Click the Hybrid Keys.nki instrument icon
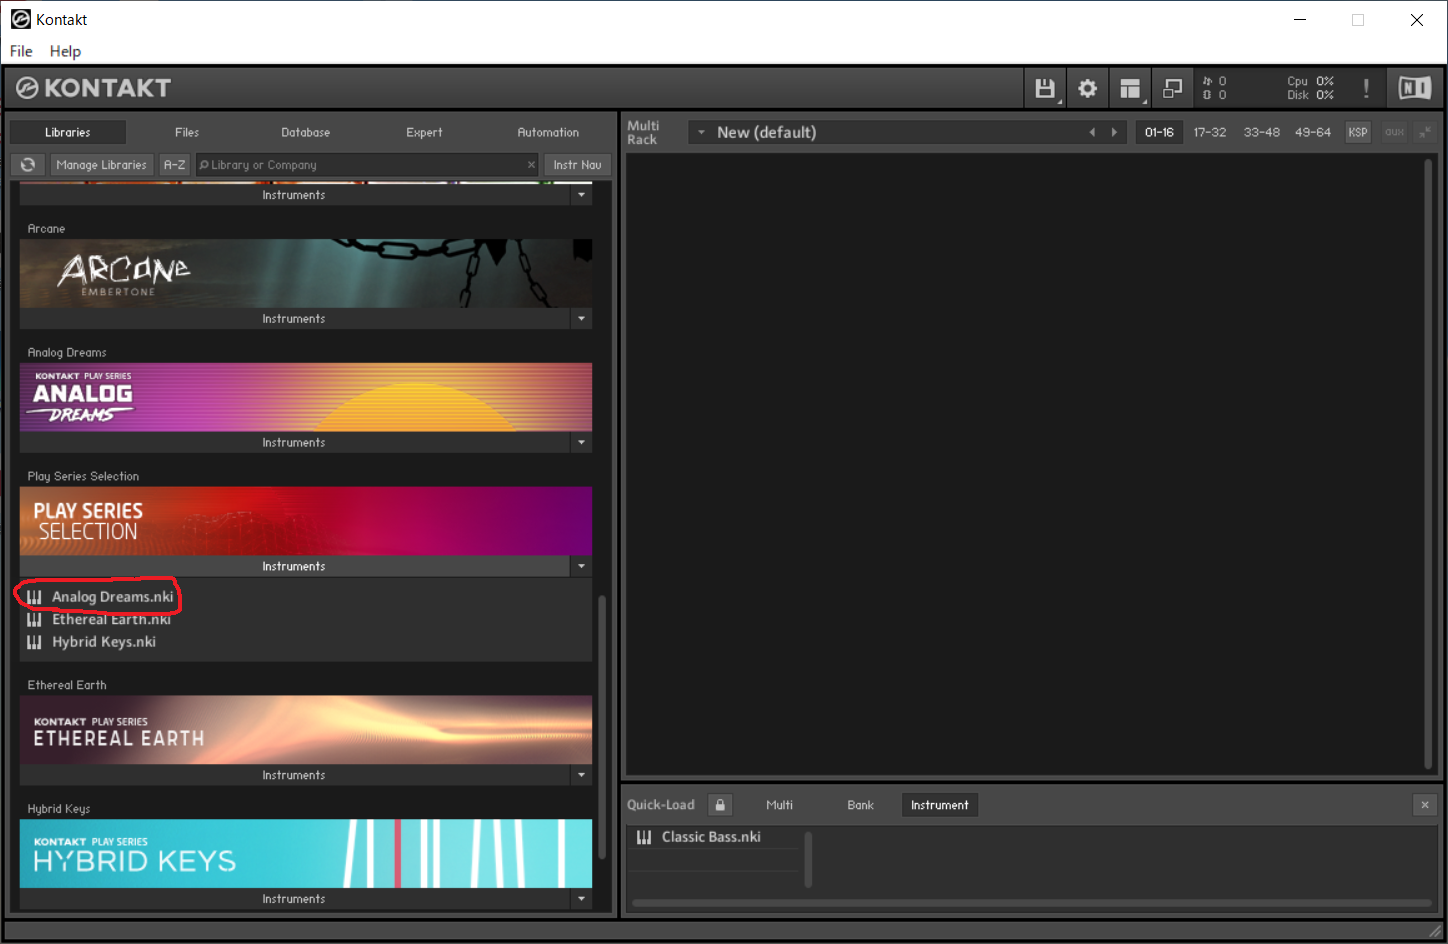 coord(34,642)
